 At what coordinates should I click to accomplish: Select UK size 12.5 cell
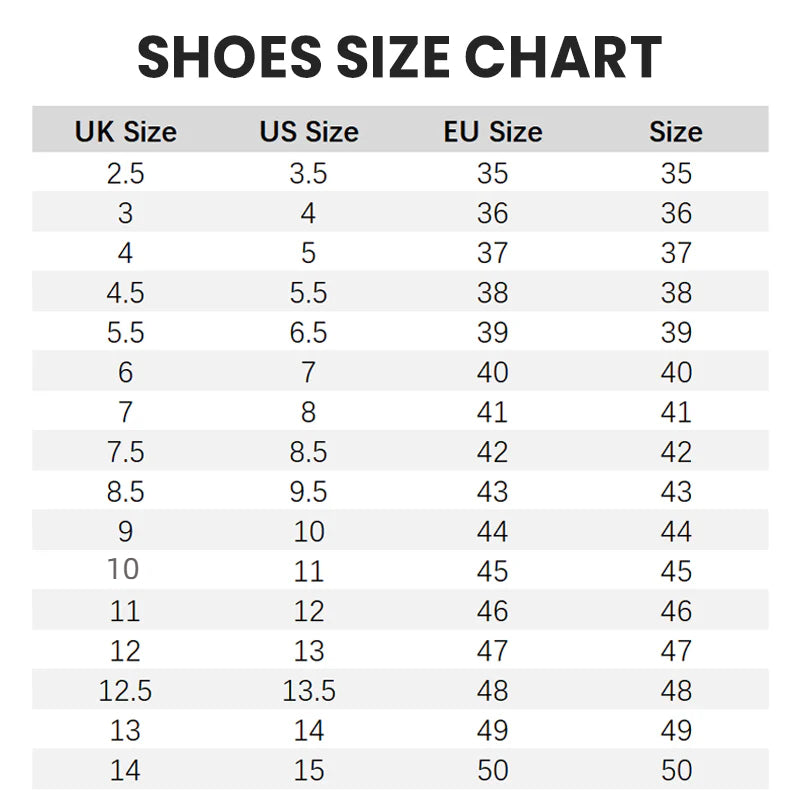click(x=126, y=691)
